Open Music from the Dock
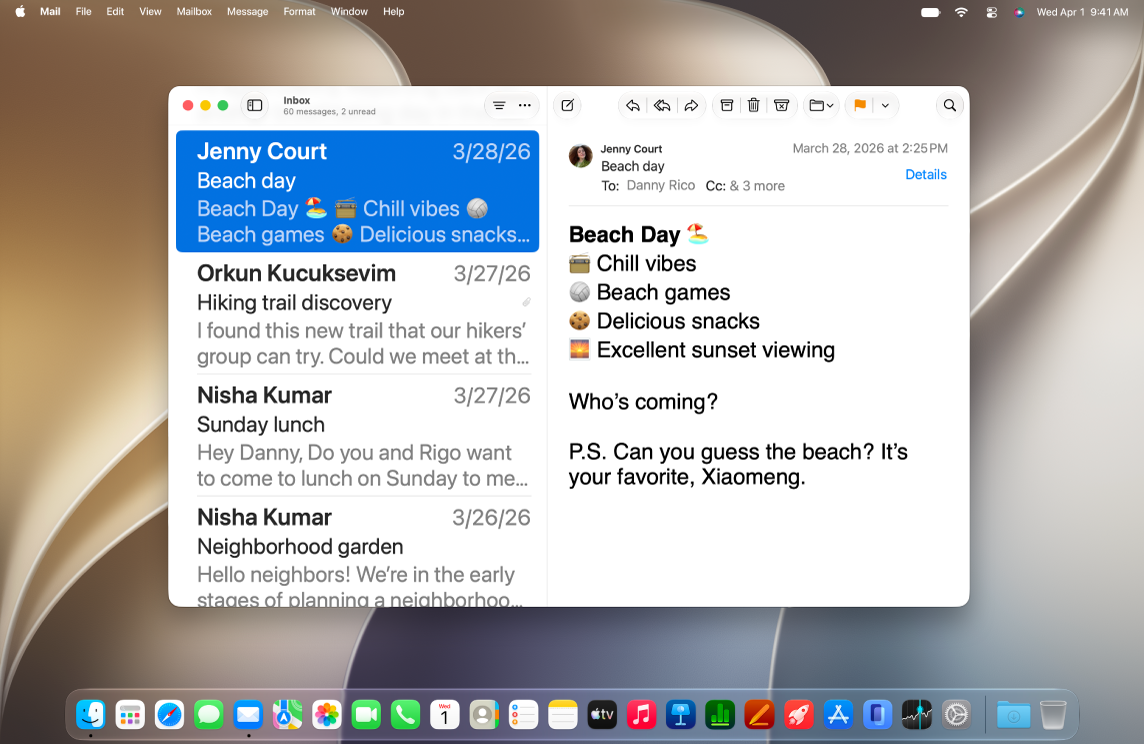Image resolution: width=1146 pixels, height=745 pixels. [x=641, y=714]
